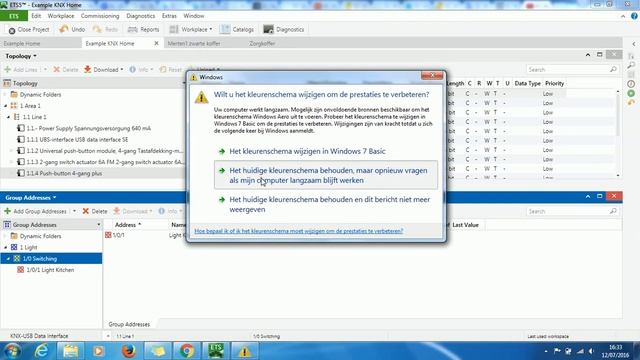Click Delete in Group Addresses toolbar
This screenshot has width=640, height=360.
coord(95,211)
